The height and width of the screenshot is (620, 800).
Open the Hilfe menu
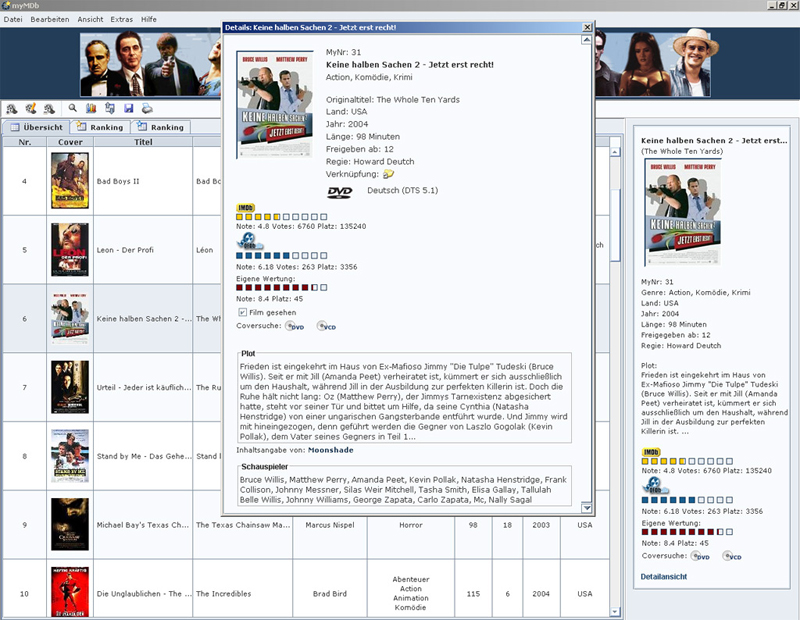148,19
